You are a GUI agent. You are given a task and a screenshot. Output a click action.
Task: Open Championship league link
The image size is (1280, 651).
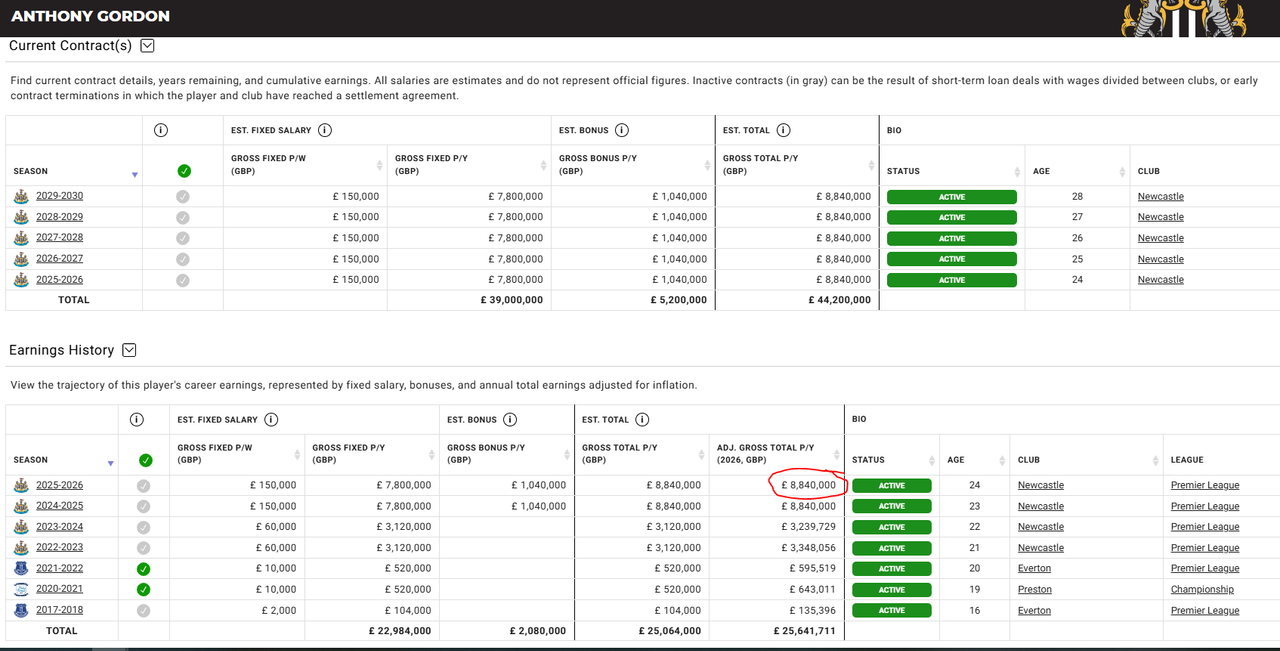(x=1202, y=590)
